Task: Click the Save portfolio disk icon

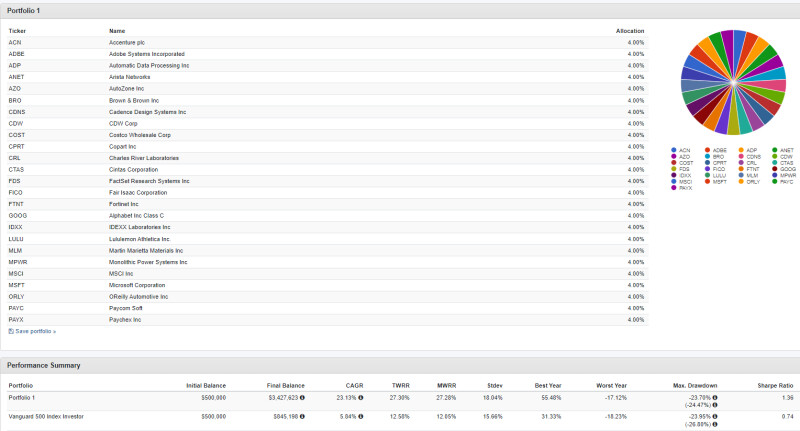Action: coord(11,332)
